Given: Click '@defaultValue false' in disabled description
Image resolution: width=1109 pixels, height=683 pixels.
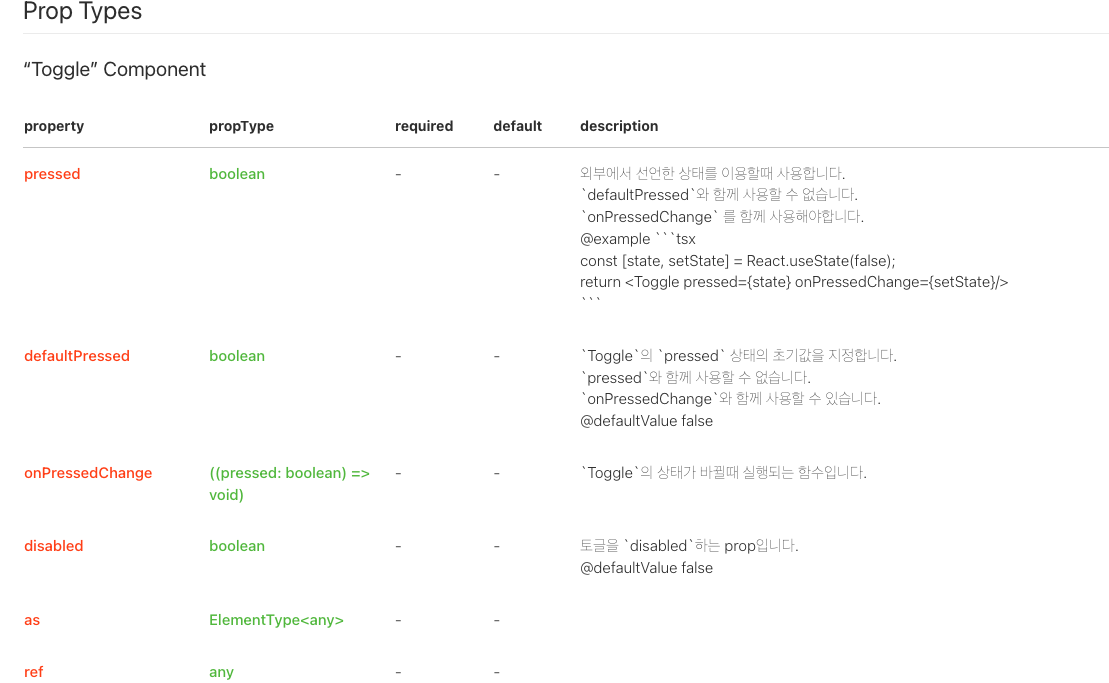Looking at the screenshot, I should (646, 568).
